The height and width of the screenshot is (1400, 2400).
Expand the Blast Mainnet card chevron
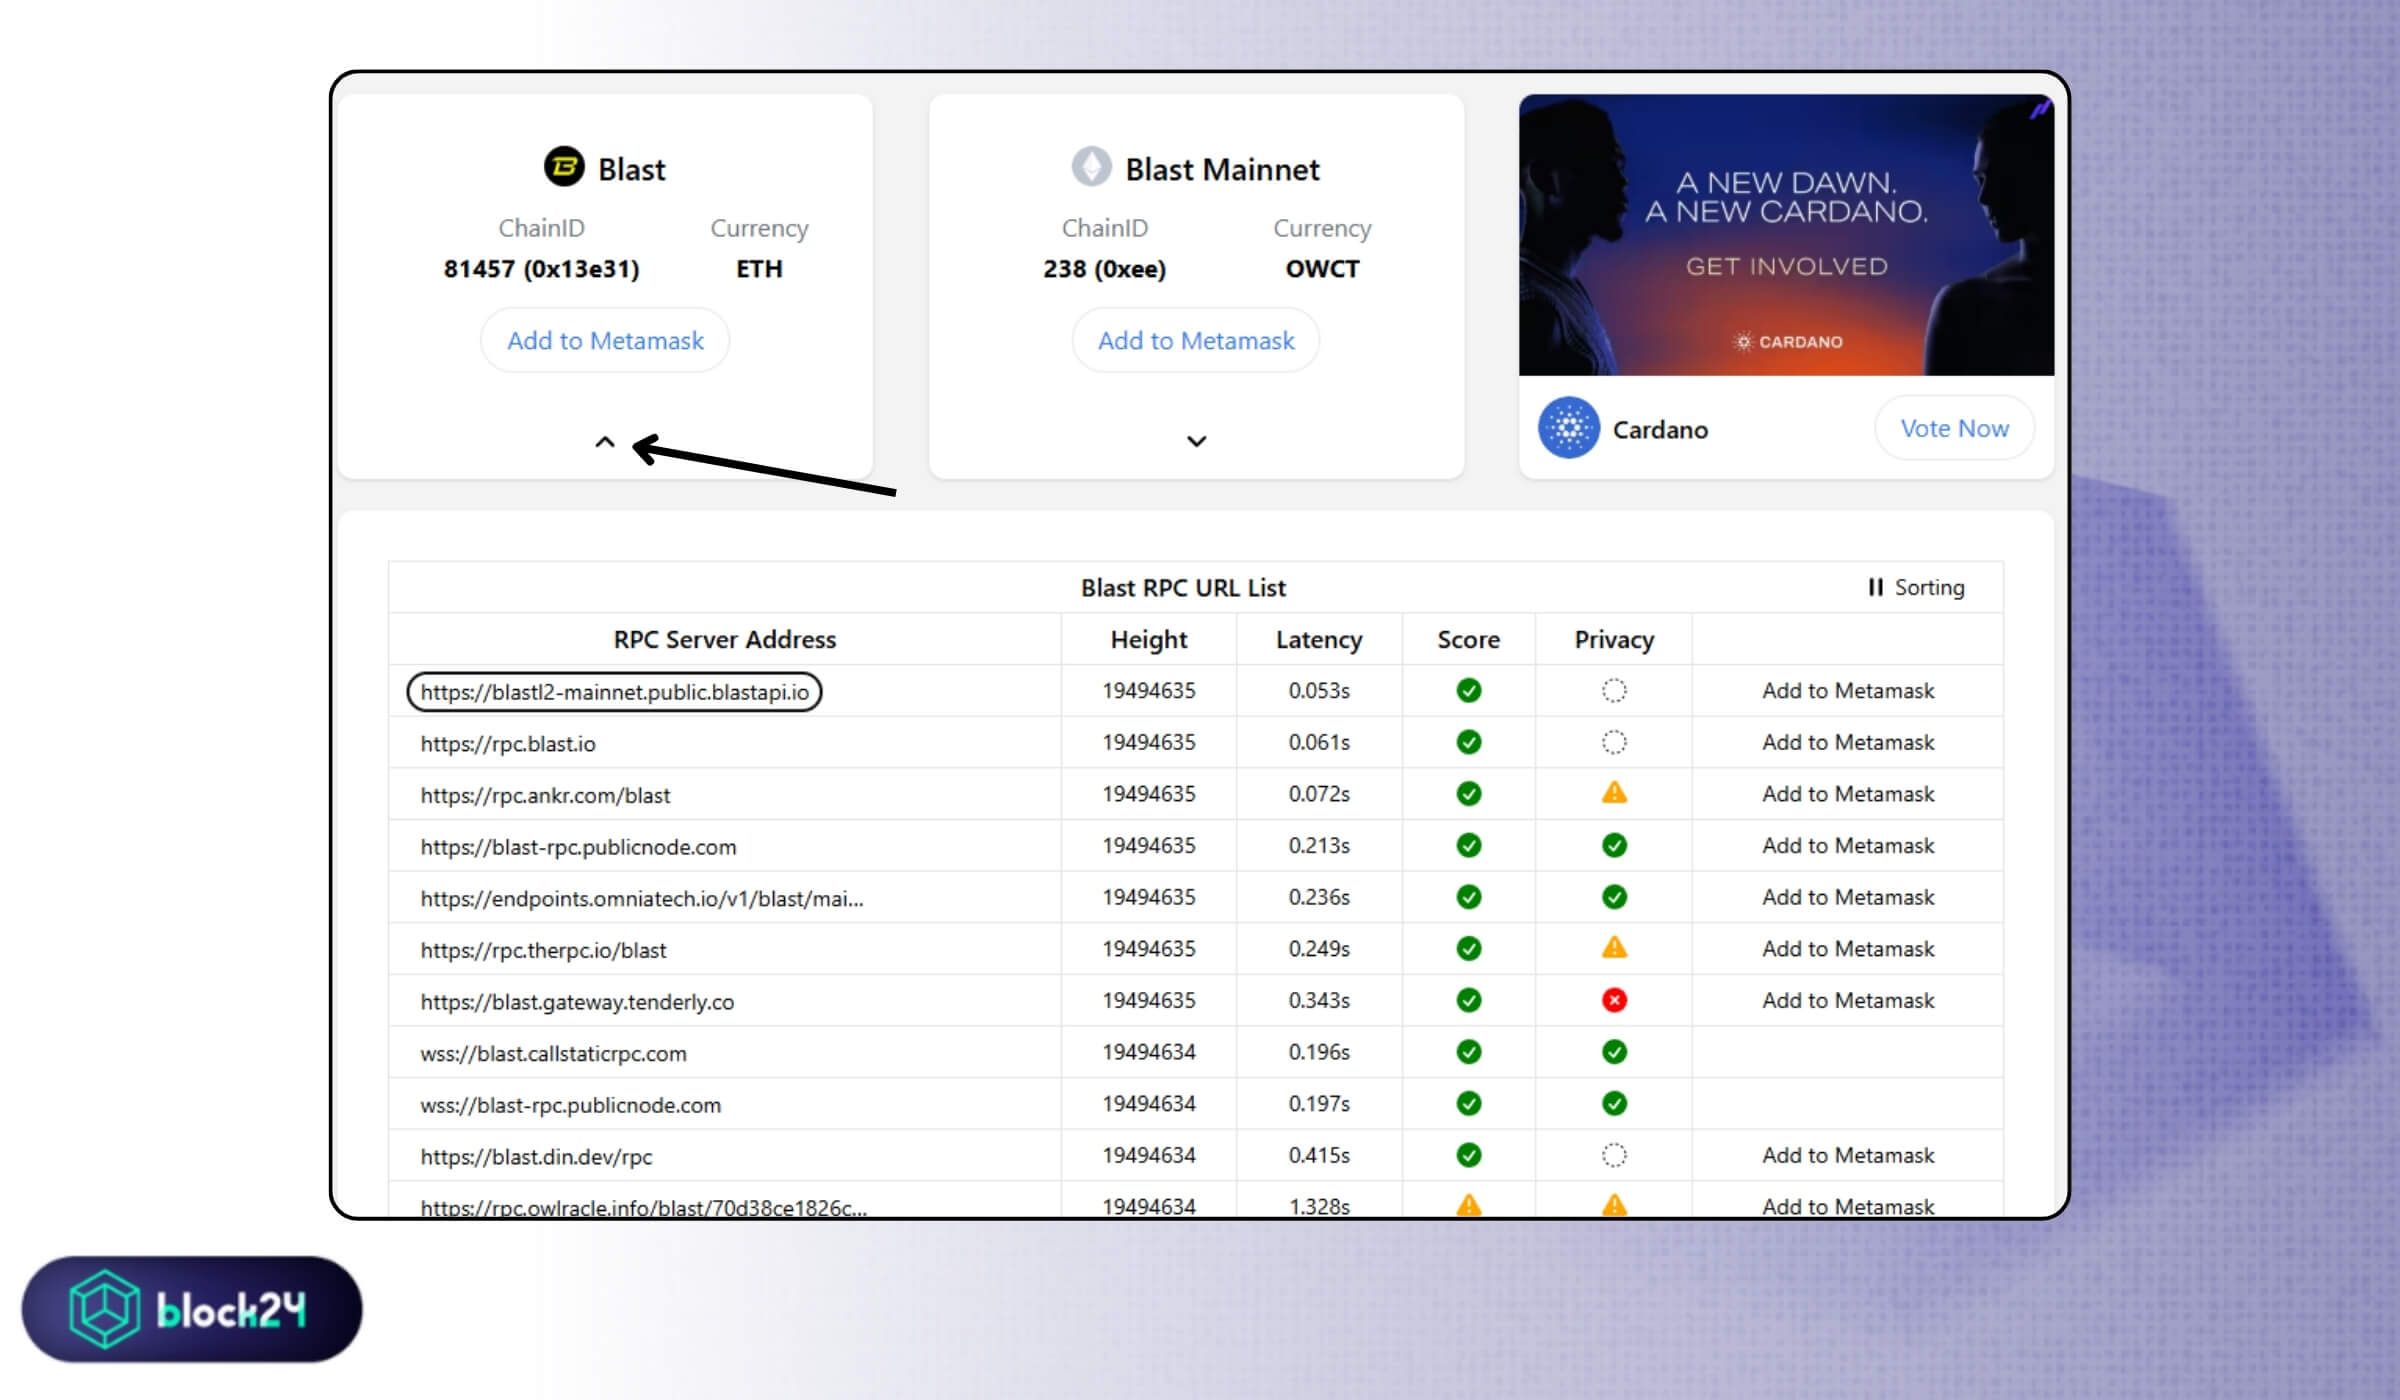click(1196, 441)
